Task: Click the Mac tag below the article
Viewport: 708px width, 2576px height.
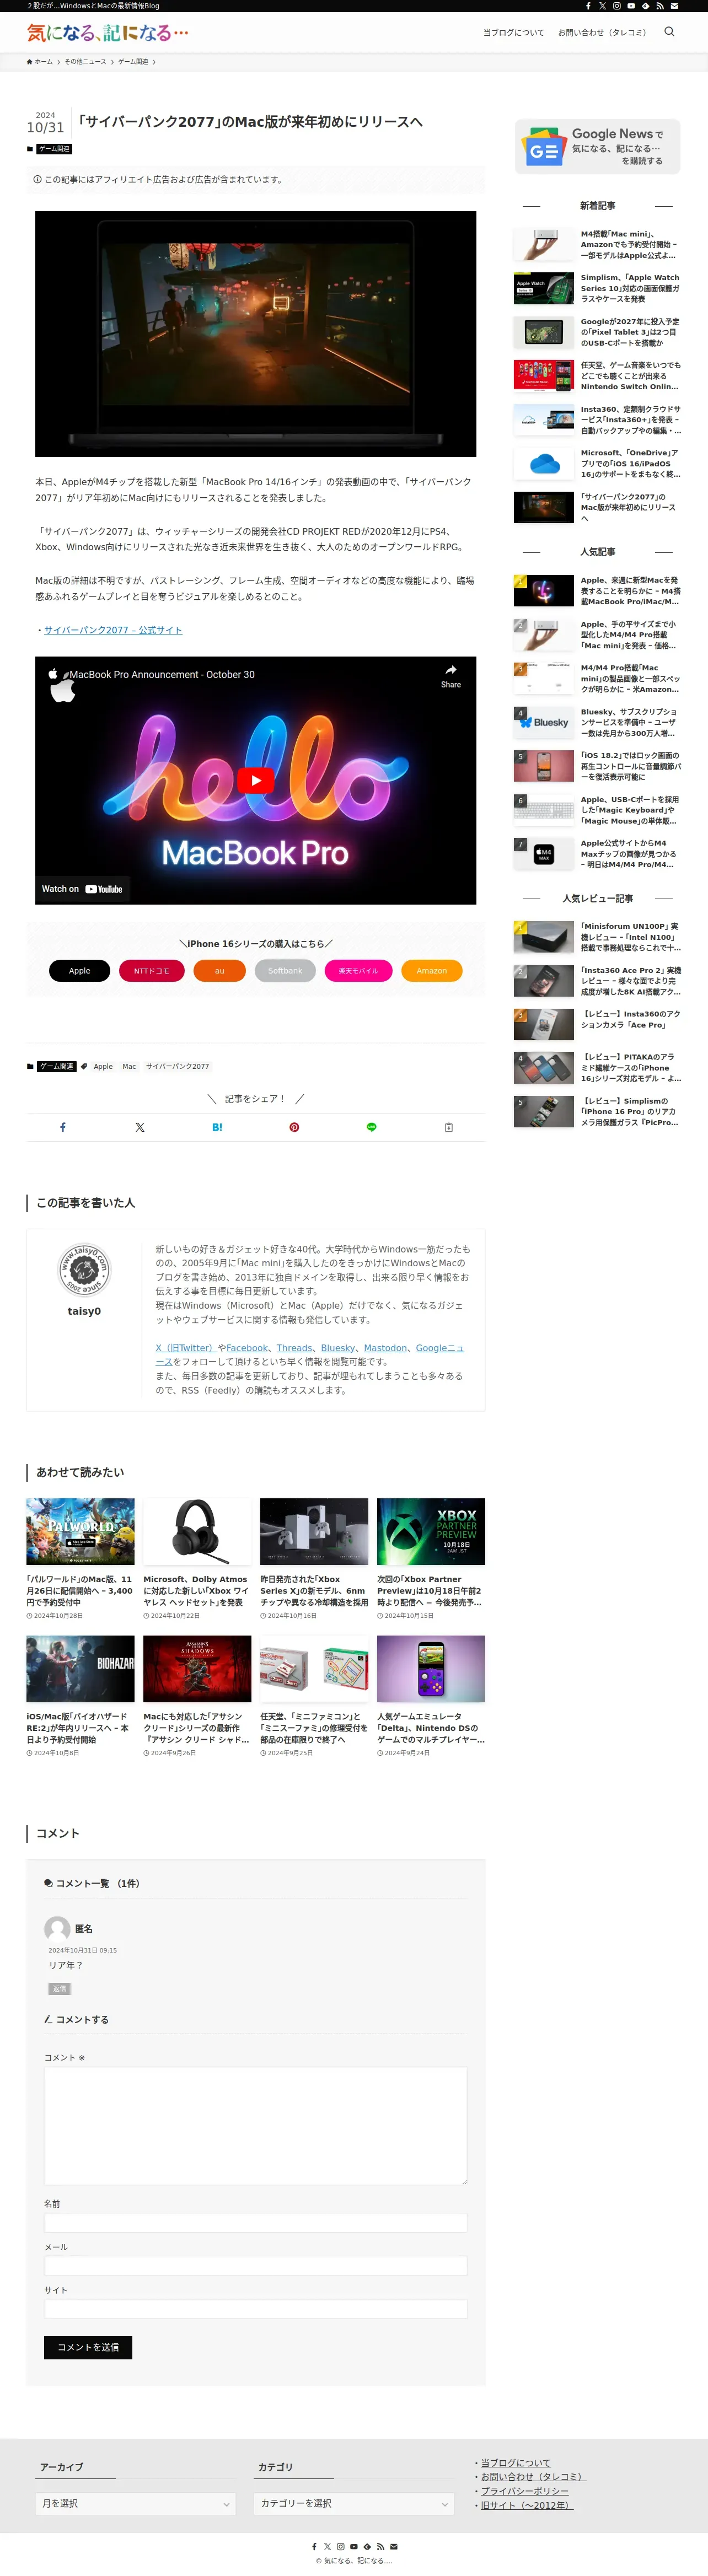Action: pos(129,1066)
